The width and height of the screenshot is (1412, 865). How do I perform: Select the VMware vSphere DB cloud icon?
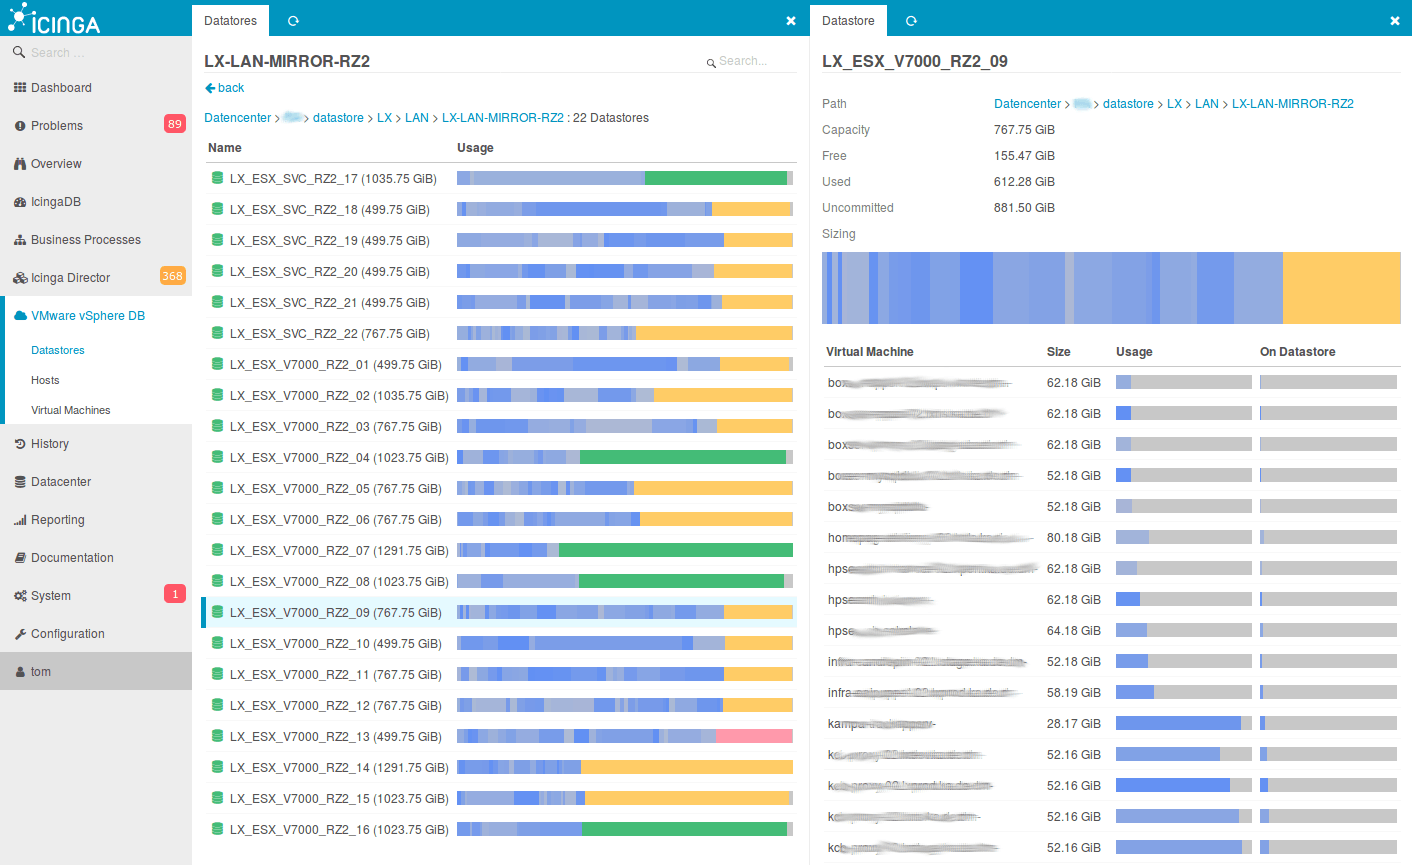[x=21, y=316]
